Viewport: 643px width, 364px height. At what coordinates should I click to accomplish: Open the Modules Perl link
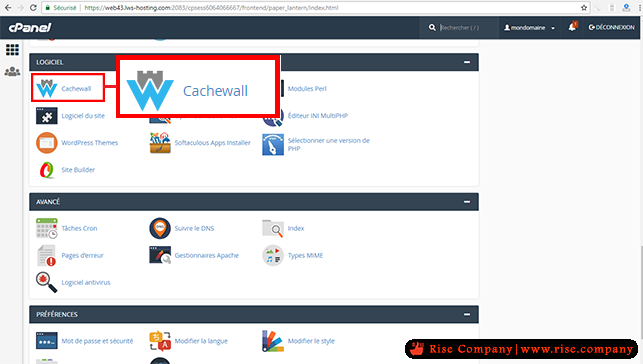point(307,89)
